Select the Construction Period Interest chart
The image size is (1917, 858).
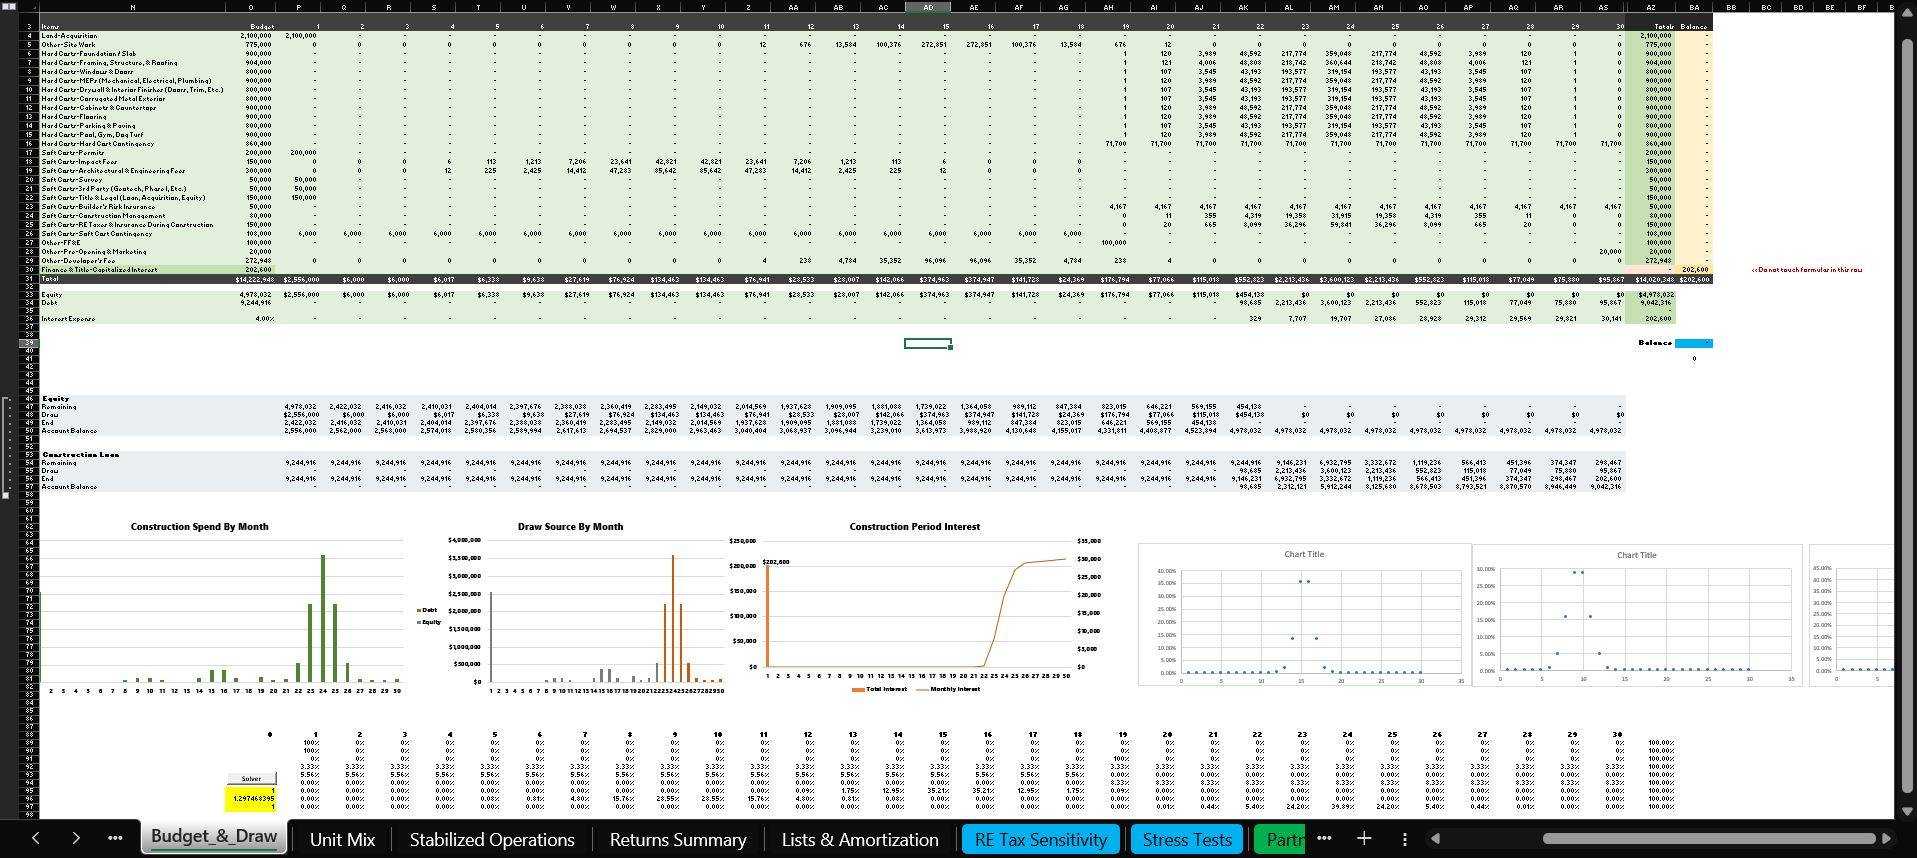point(915,607)
